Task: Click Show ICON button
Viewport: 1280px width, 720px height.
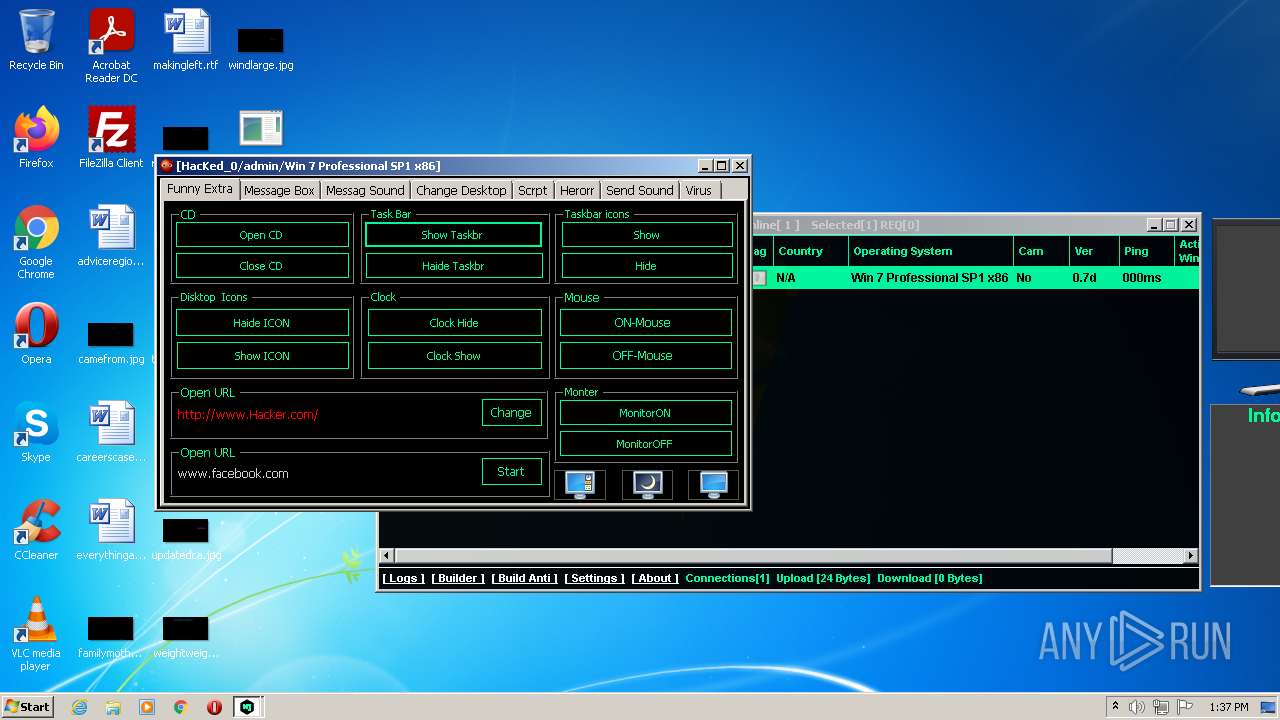Action: click(x=262, y=356)
